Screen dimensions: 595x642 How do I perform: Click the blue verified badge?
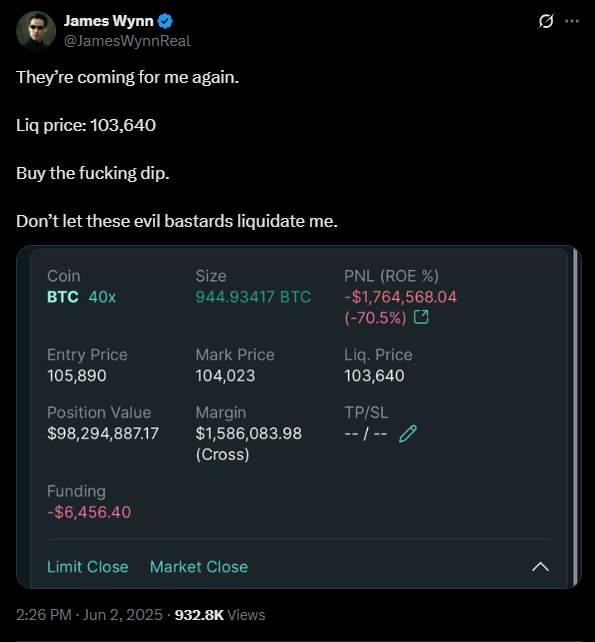pos(165,21)
